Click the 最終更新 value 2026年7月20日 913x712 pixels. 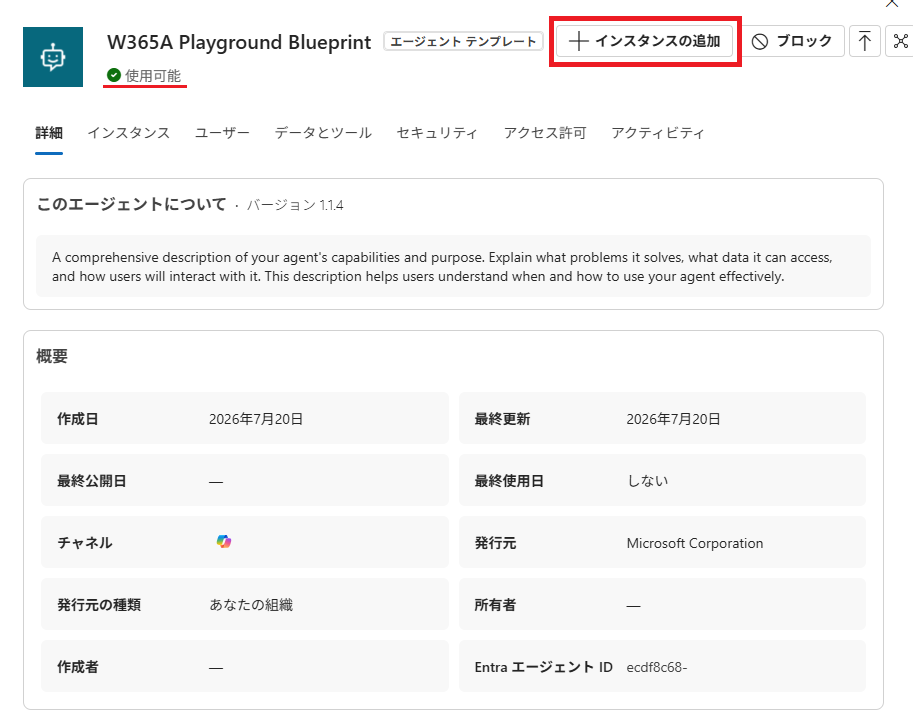click(x=674, y=419)
